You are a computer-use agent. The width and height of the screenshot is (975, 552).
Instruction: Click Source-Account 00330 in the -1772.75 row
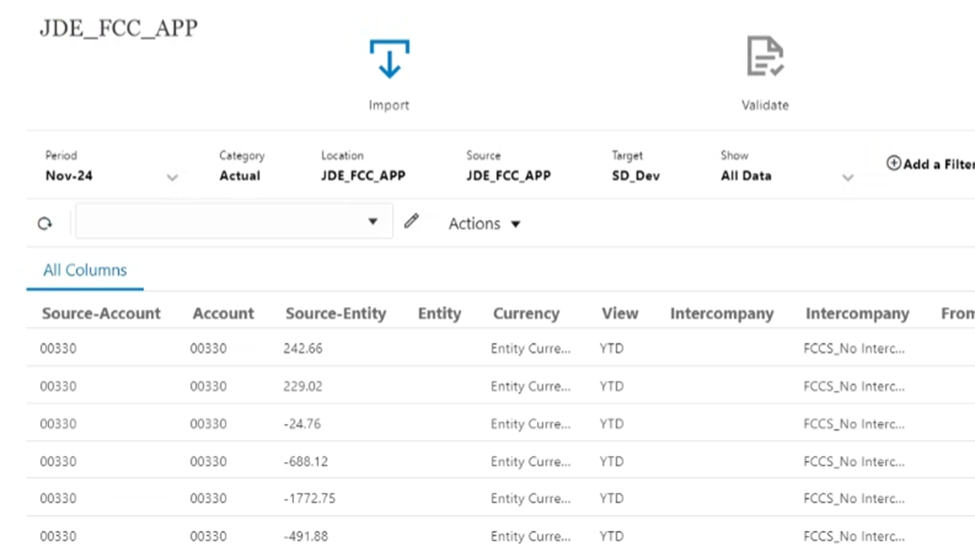pos(58,499)
